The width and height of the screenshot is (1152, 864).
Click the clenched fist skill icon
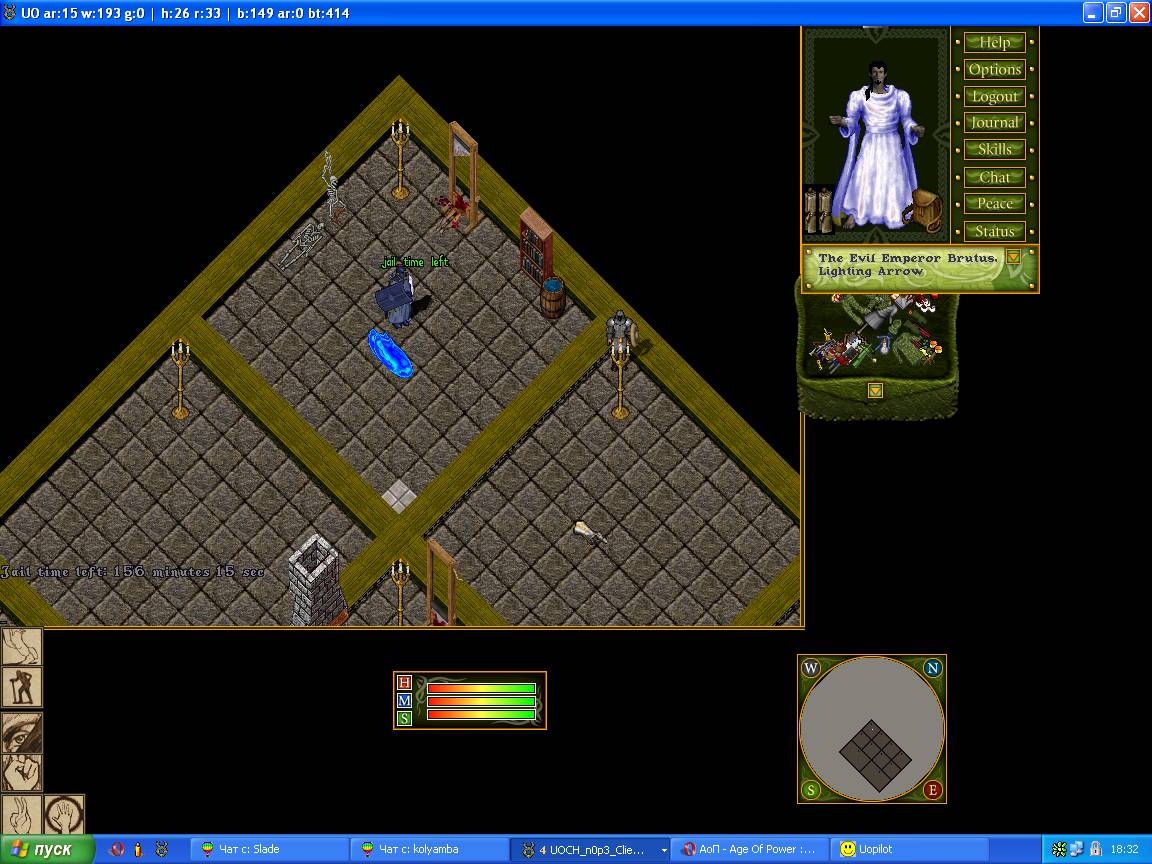pos(21,773)
